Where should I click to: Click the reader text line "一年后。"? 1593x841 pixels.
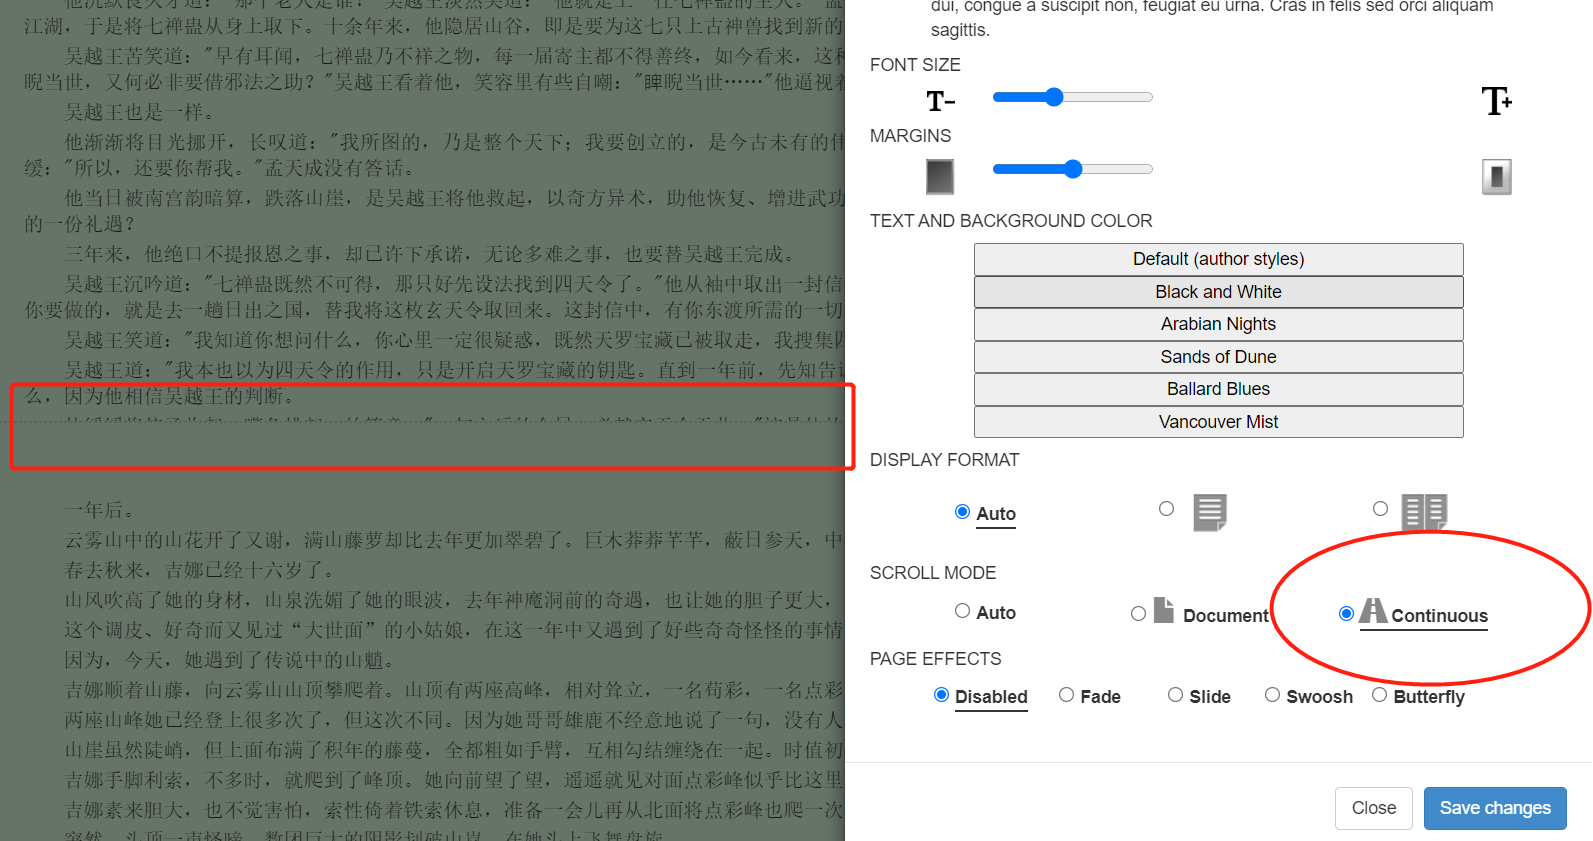pos(100,511)
